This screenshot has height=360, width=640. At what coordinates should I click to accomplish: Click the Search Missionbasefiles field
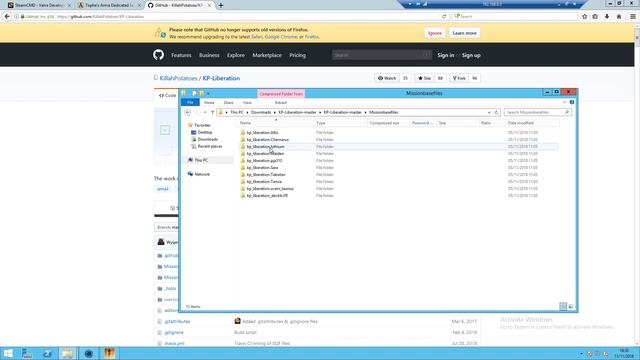(x=537, y=112)
